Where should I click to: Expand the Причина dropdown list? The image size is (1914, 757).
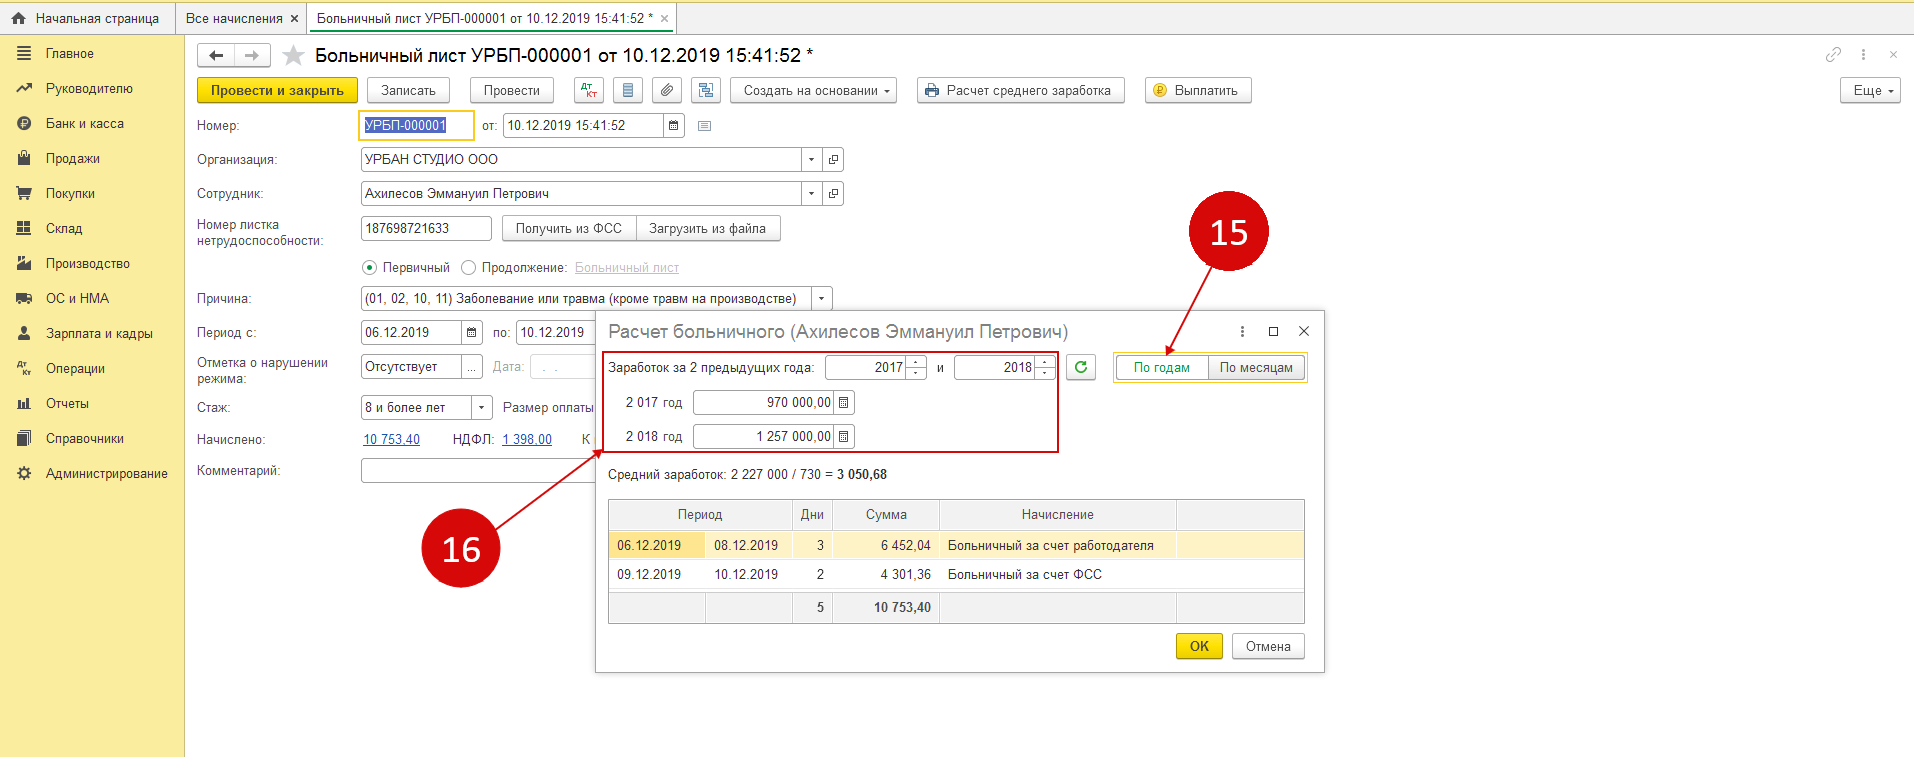click(x=821, y=299)
